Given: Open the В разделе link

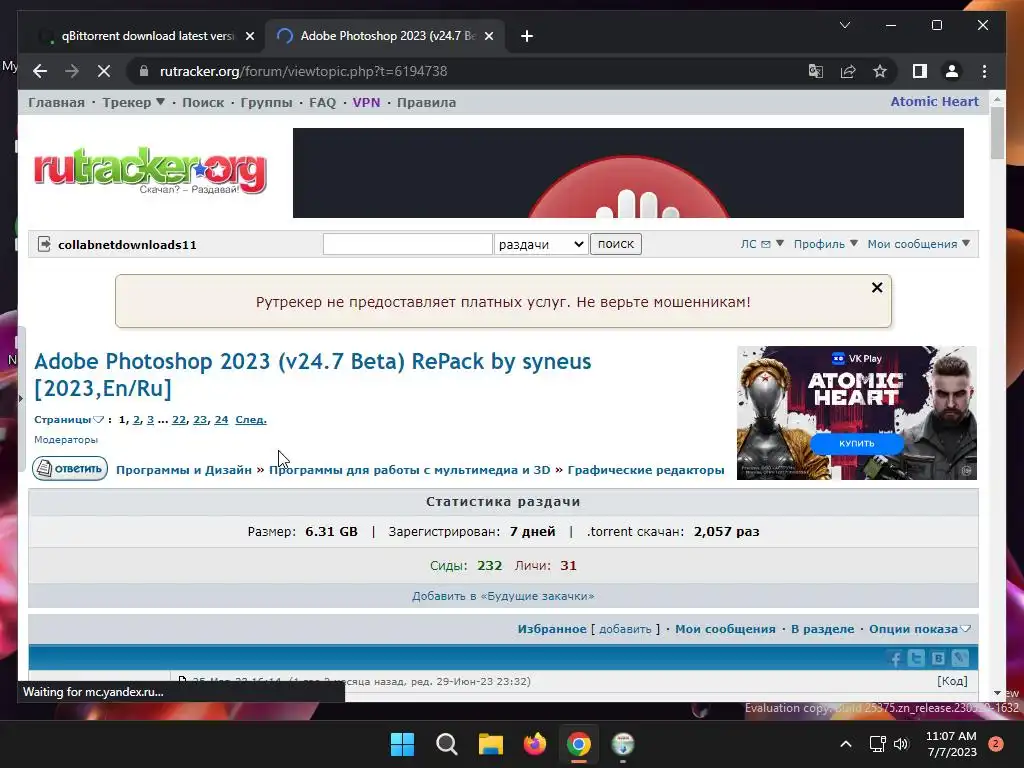Looking at the screenshot, I should pos(822,630).
